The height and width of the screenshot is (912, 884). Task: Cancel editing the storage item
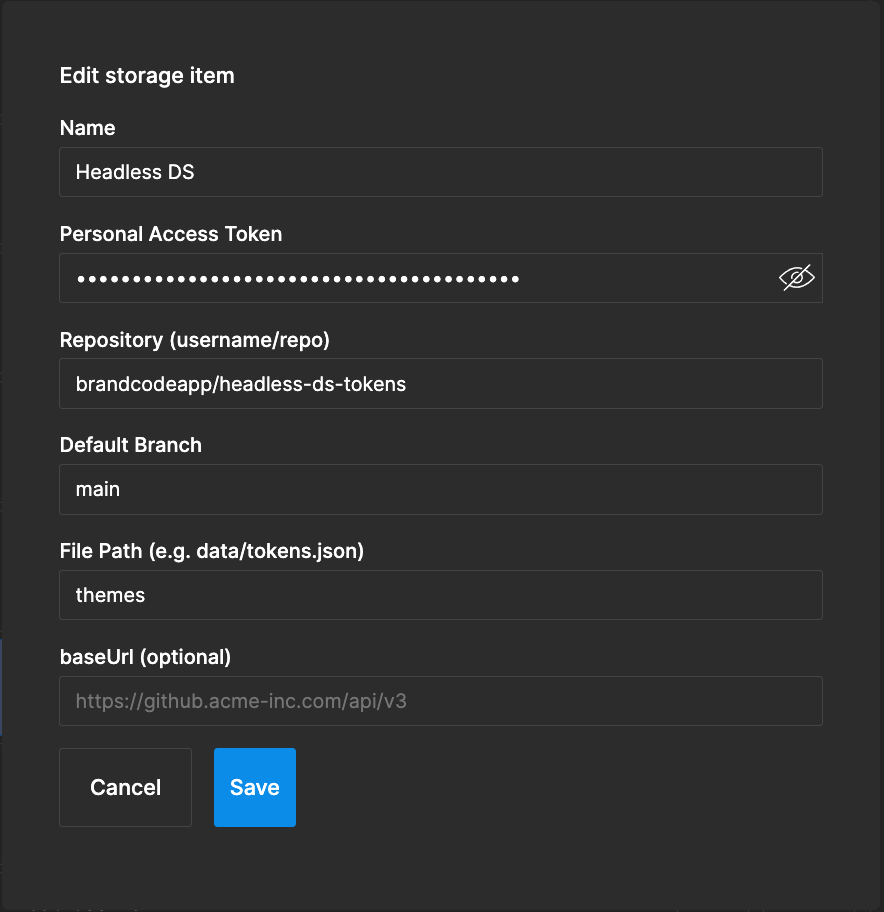[126, 788]
